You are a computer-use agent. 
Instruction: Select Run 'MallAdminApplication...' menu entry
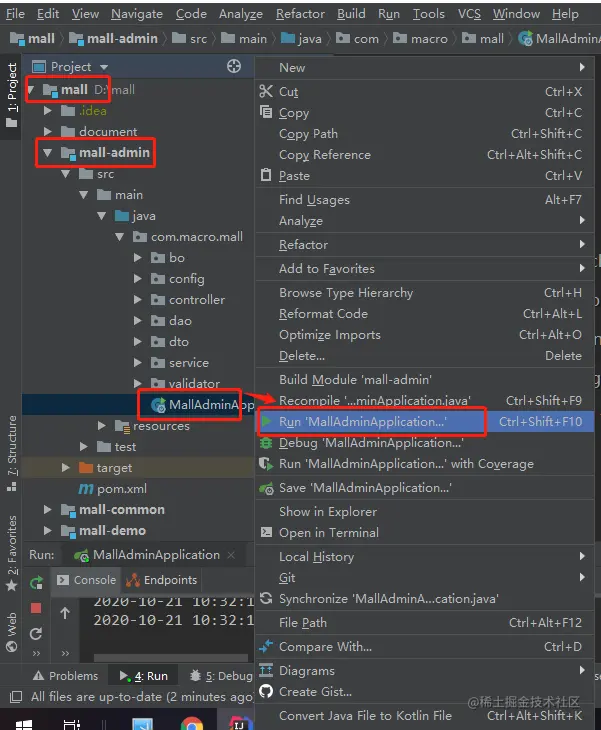click(x=425, y=421)
